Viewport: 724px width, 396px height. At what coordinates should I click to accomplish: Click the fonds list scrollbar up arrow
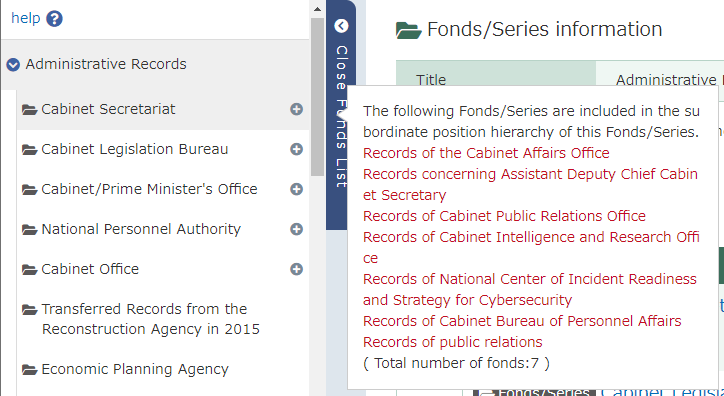[x=317, y=9]
